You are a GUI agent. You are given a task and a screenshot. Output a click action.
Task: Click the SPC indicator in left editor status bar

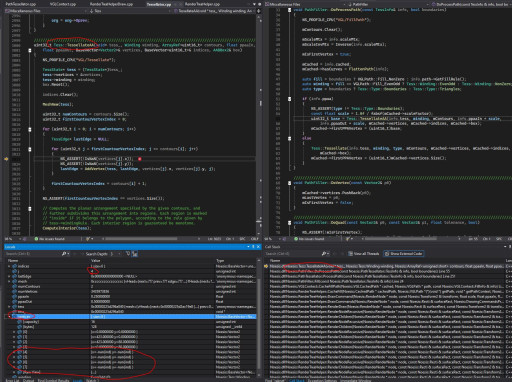point(242,239)
